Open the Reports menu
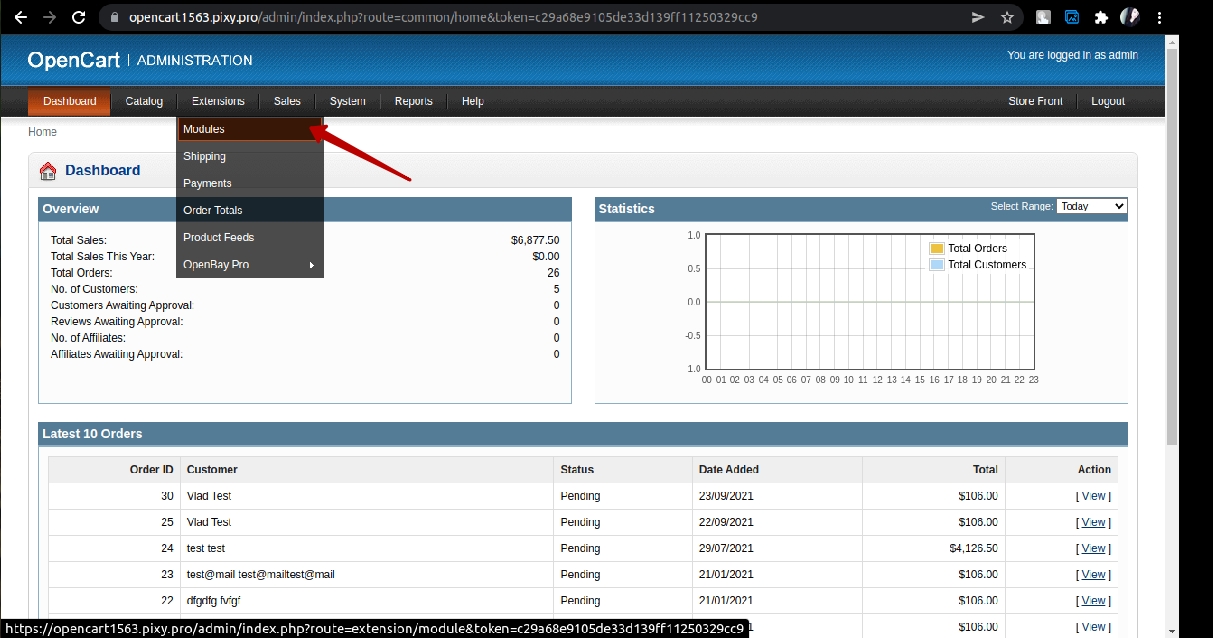Screen dimensions: 1213x638 pyautogui.click(x=413, y=101)
